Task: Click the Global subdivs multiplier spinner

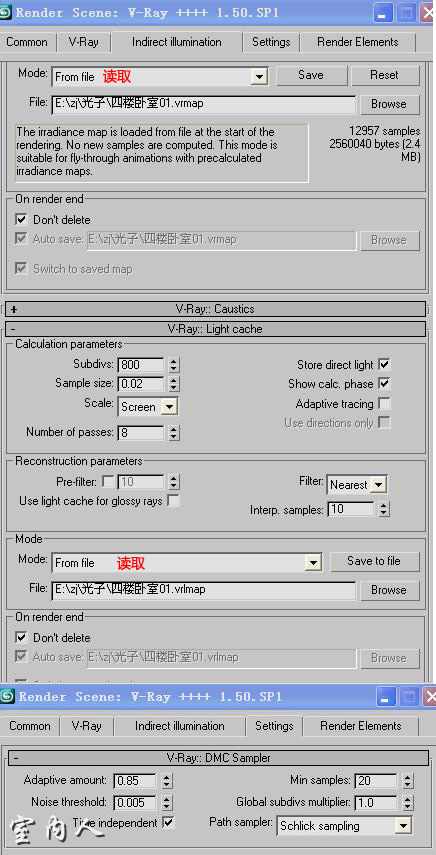Action: point(408,802)
